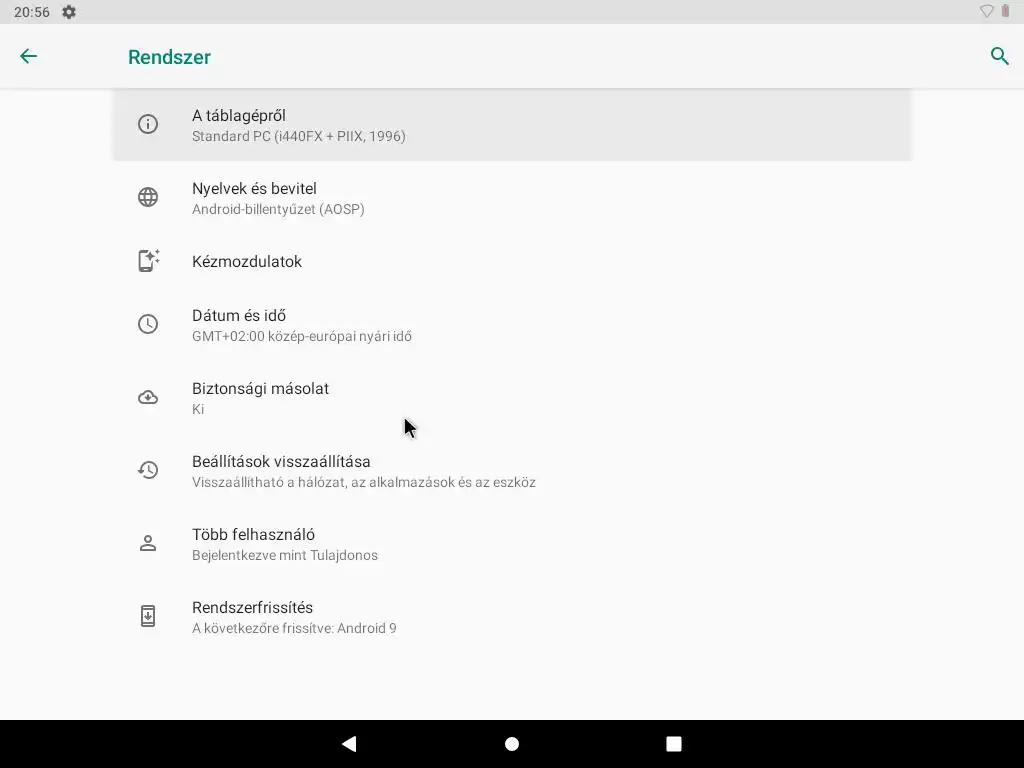This screenshot has width=1024, height=768.
Task: Click the info icon beside A táblagépről
Action: tap(148, 124)
